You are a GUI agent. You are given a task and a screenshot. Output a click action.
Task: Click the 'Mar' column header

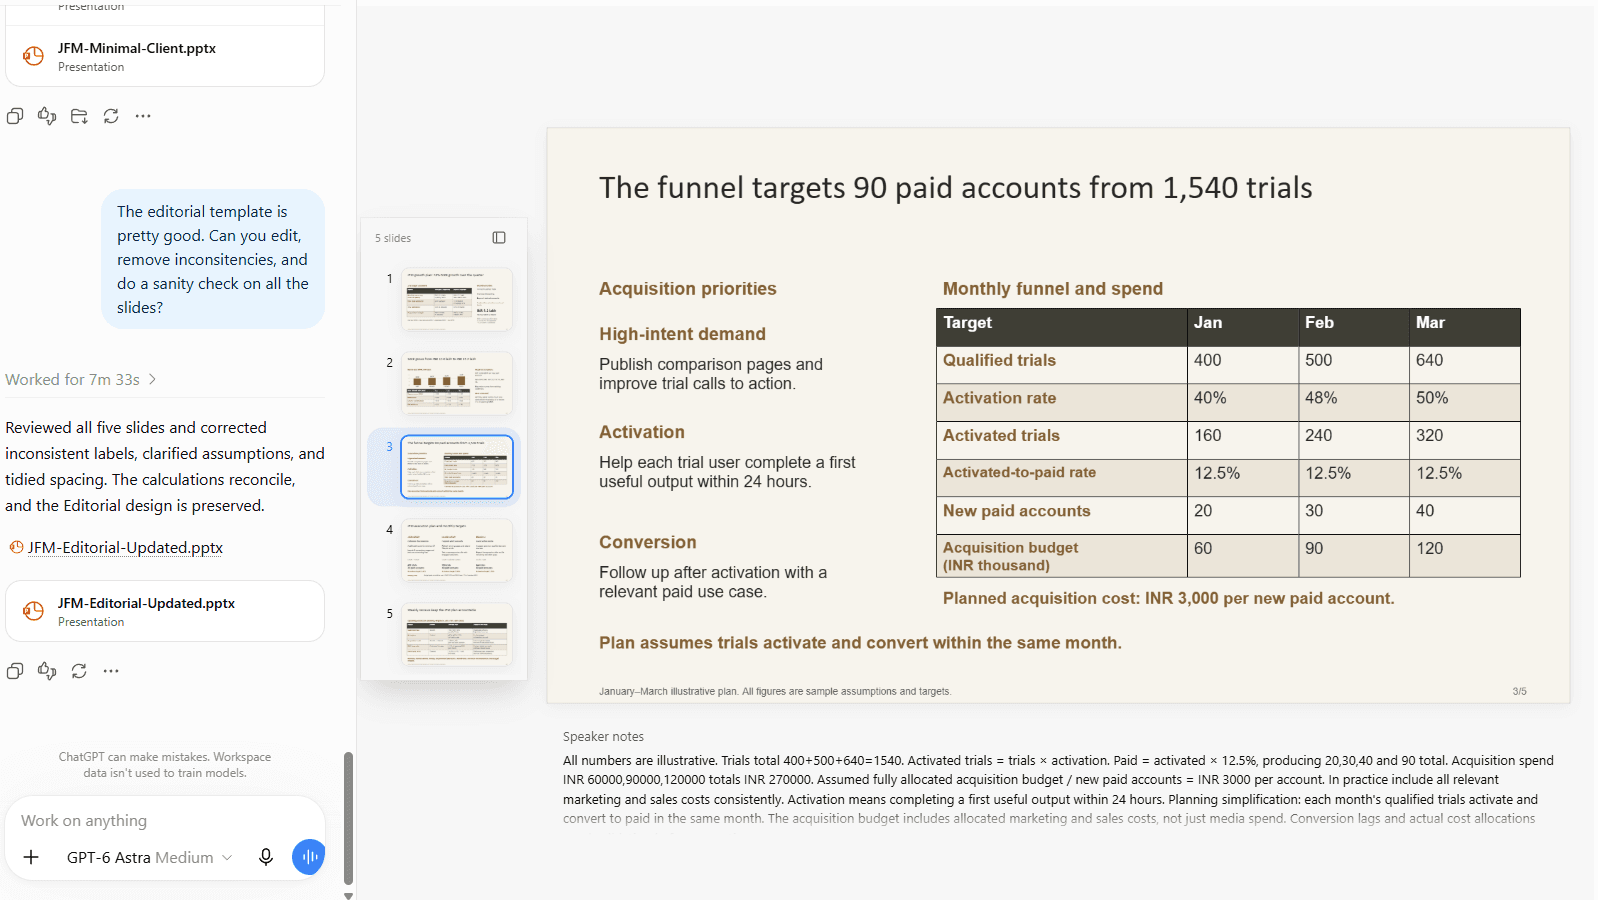point(1465,327)
